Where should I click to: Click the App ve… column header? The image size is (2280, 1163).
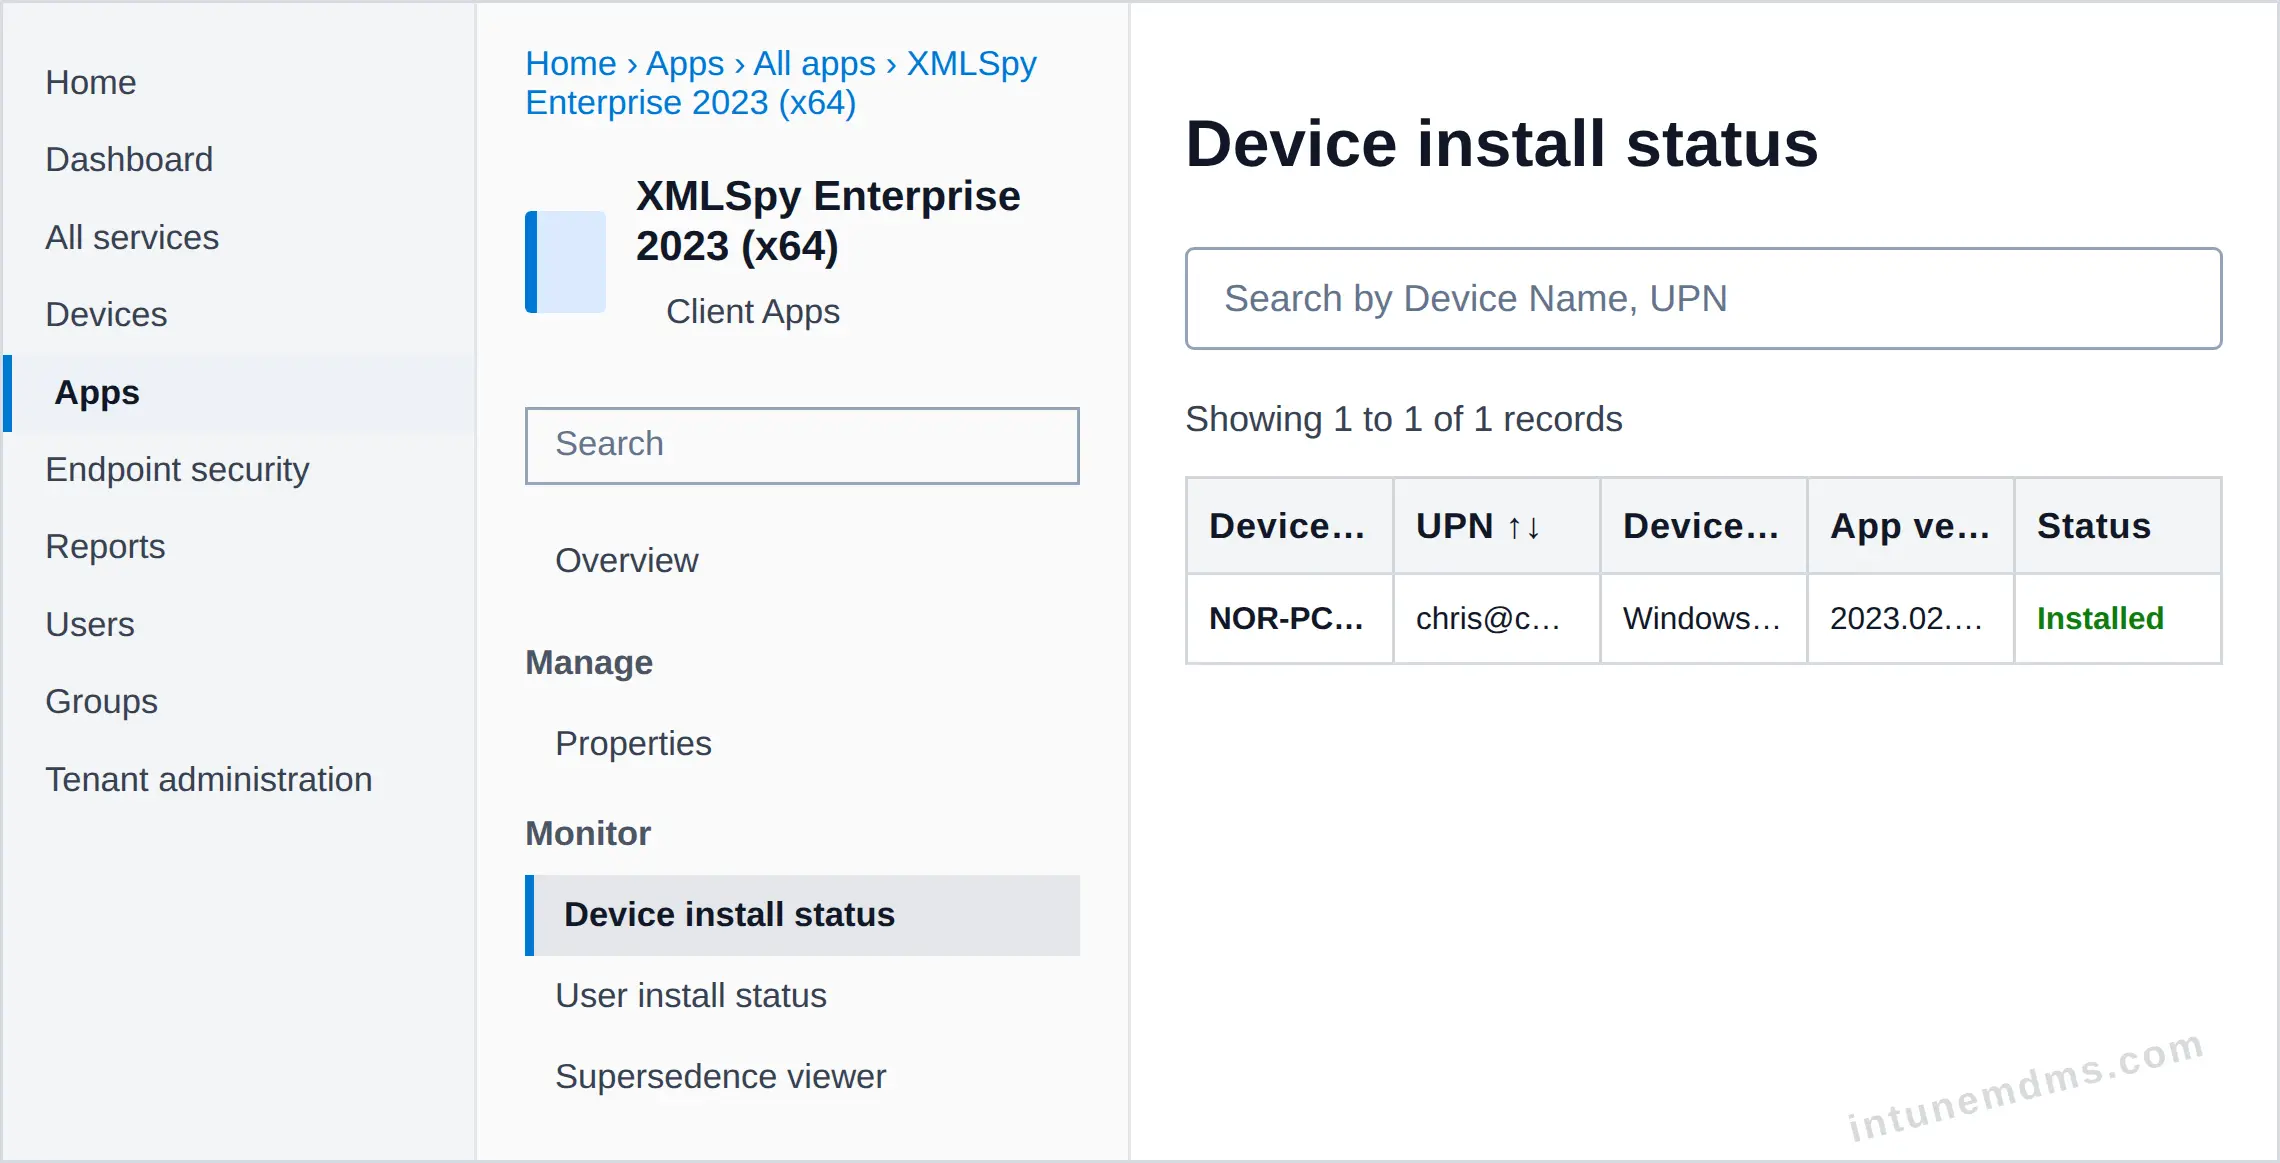click(1910, 526)
